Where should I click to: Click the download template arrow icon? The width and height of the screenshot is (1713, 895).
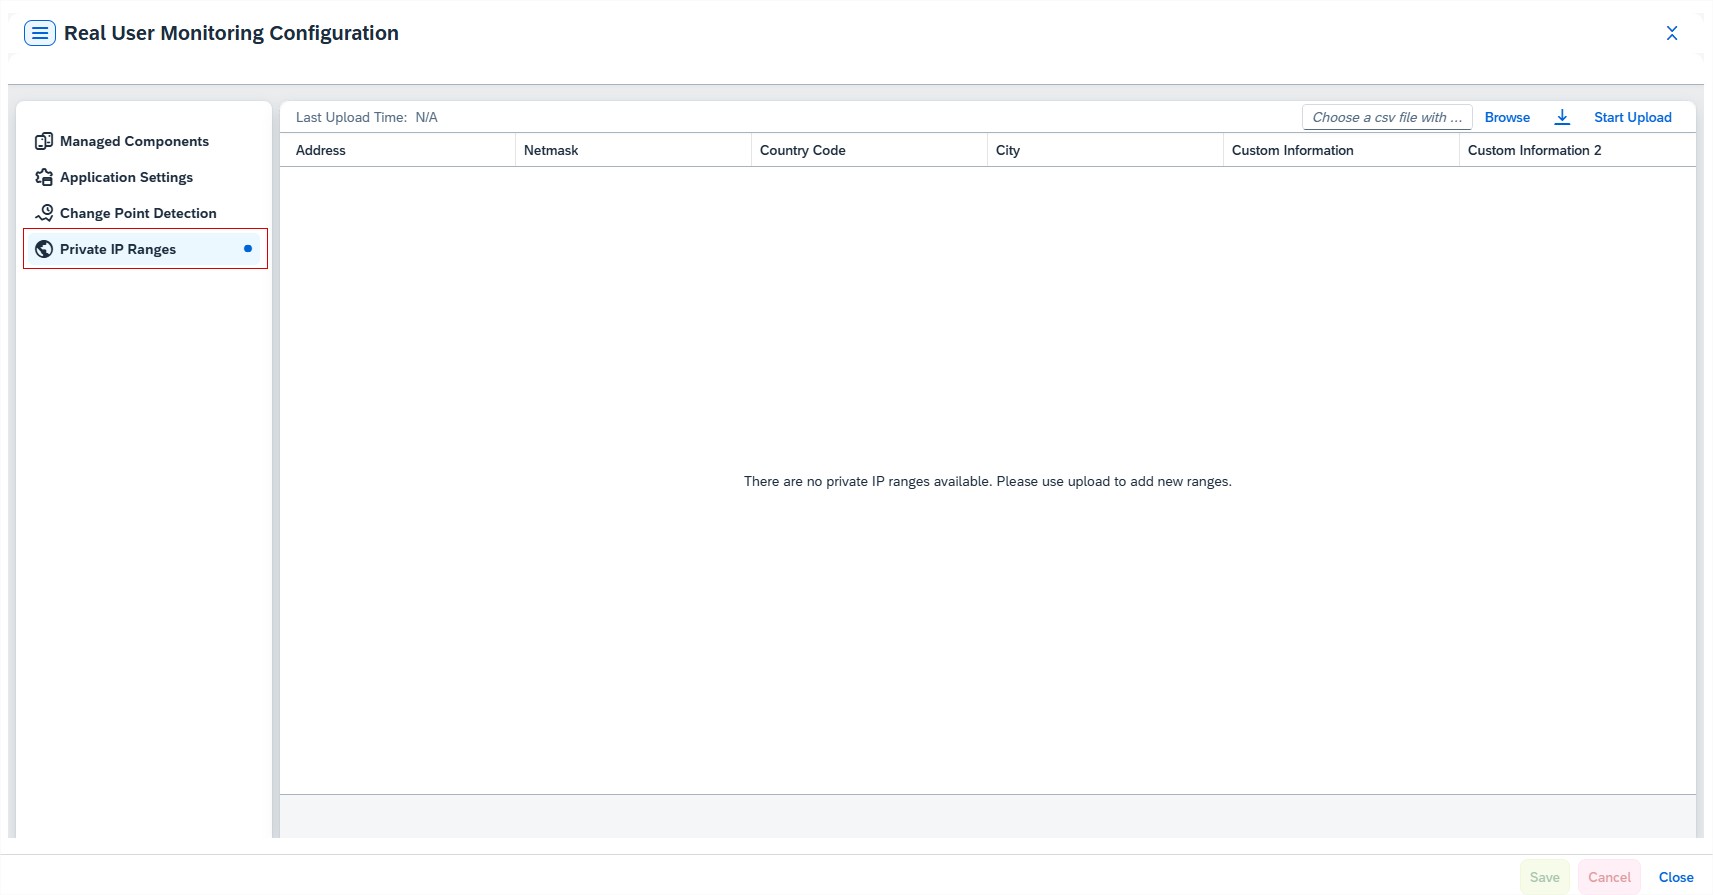pyautogui.click(x=1562, y=117)
